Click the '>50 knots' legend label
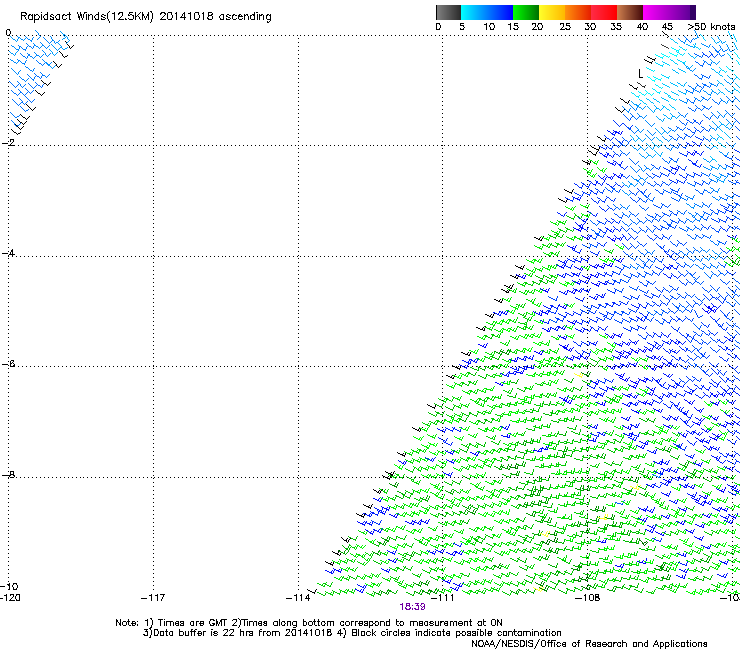Screen dimensions: 740x650 tap(711, 27)
